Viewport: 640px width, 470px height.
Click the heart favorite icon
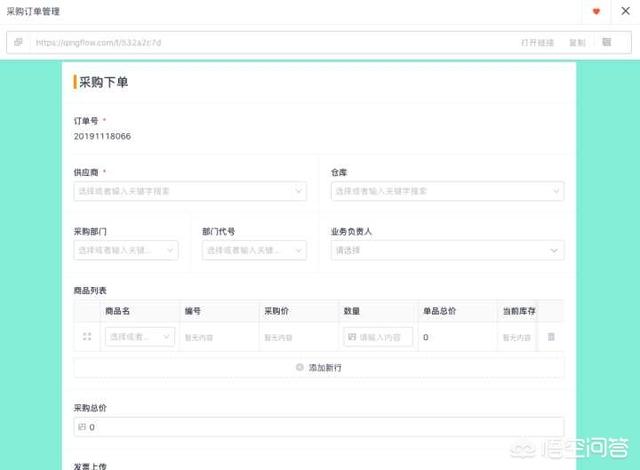597,11
